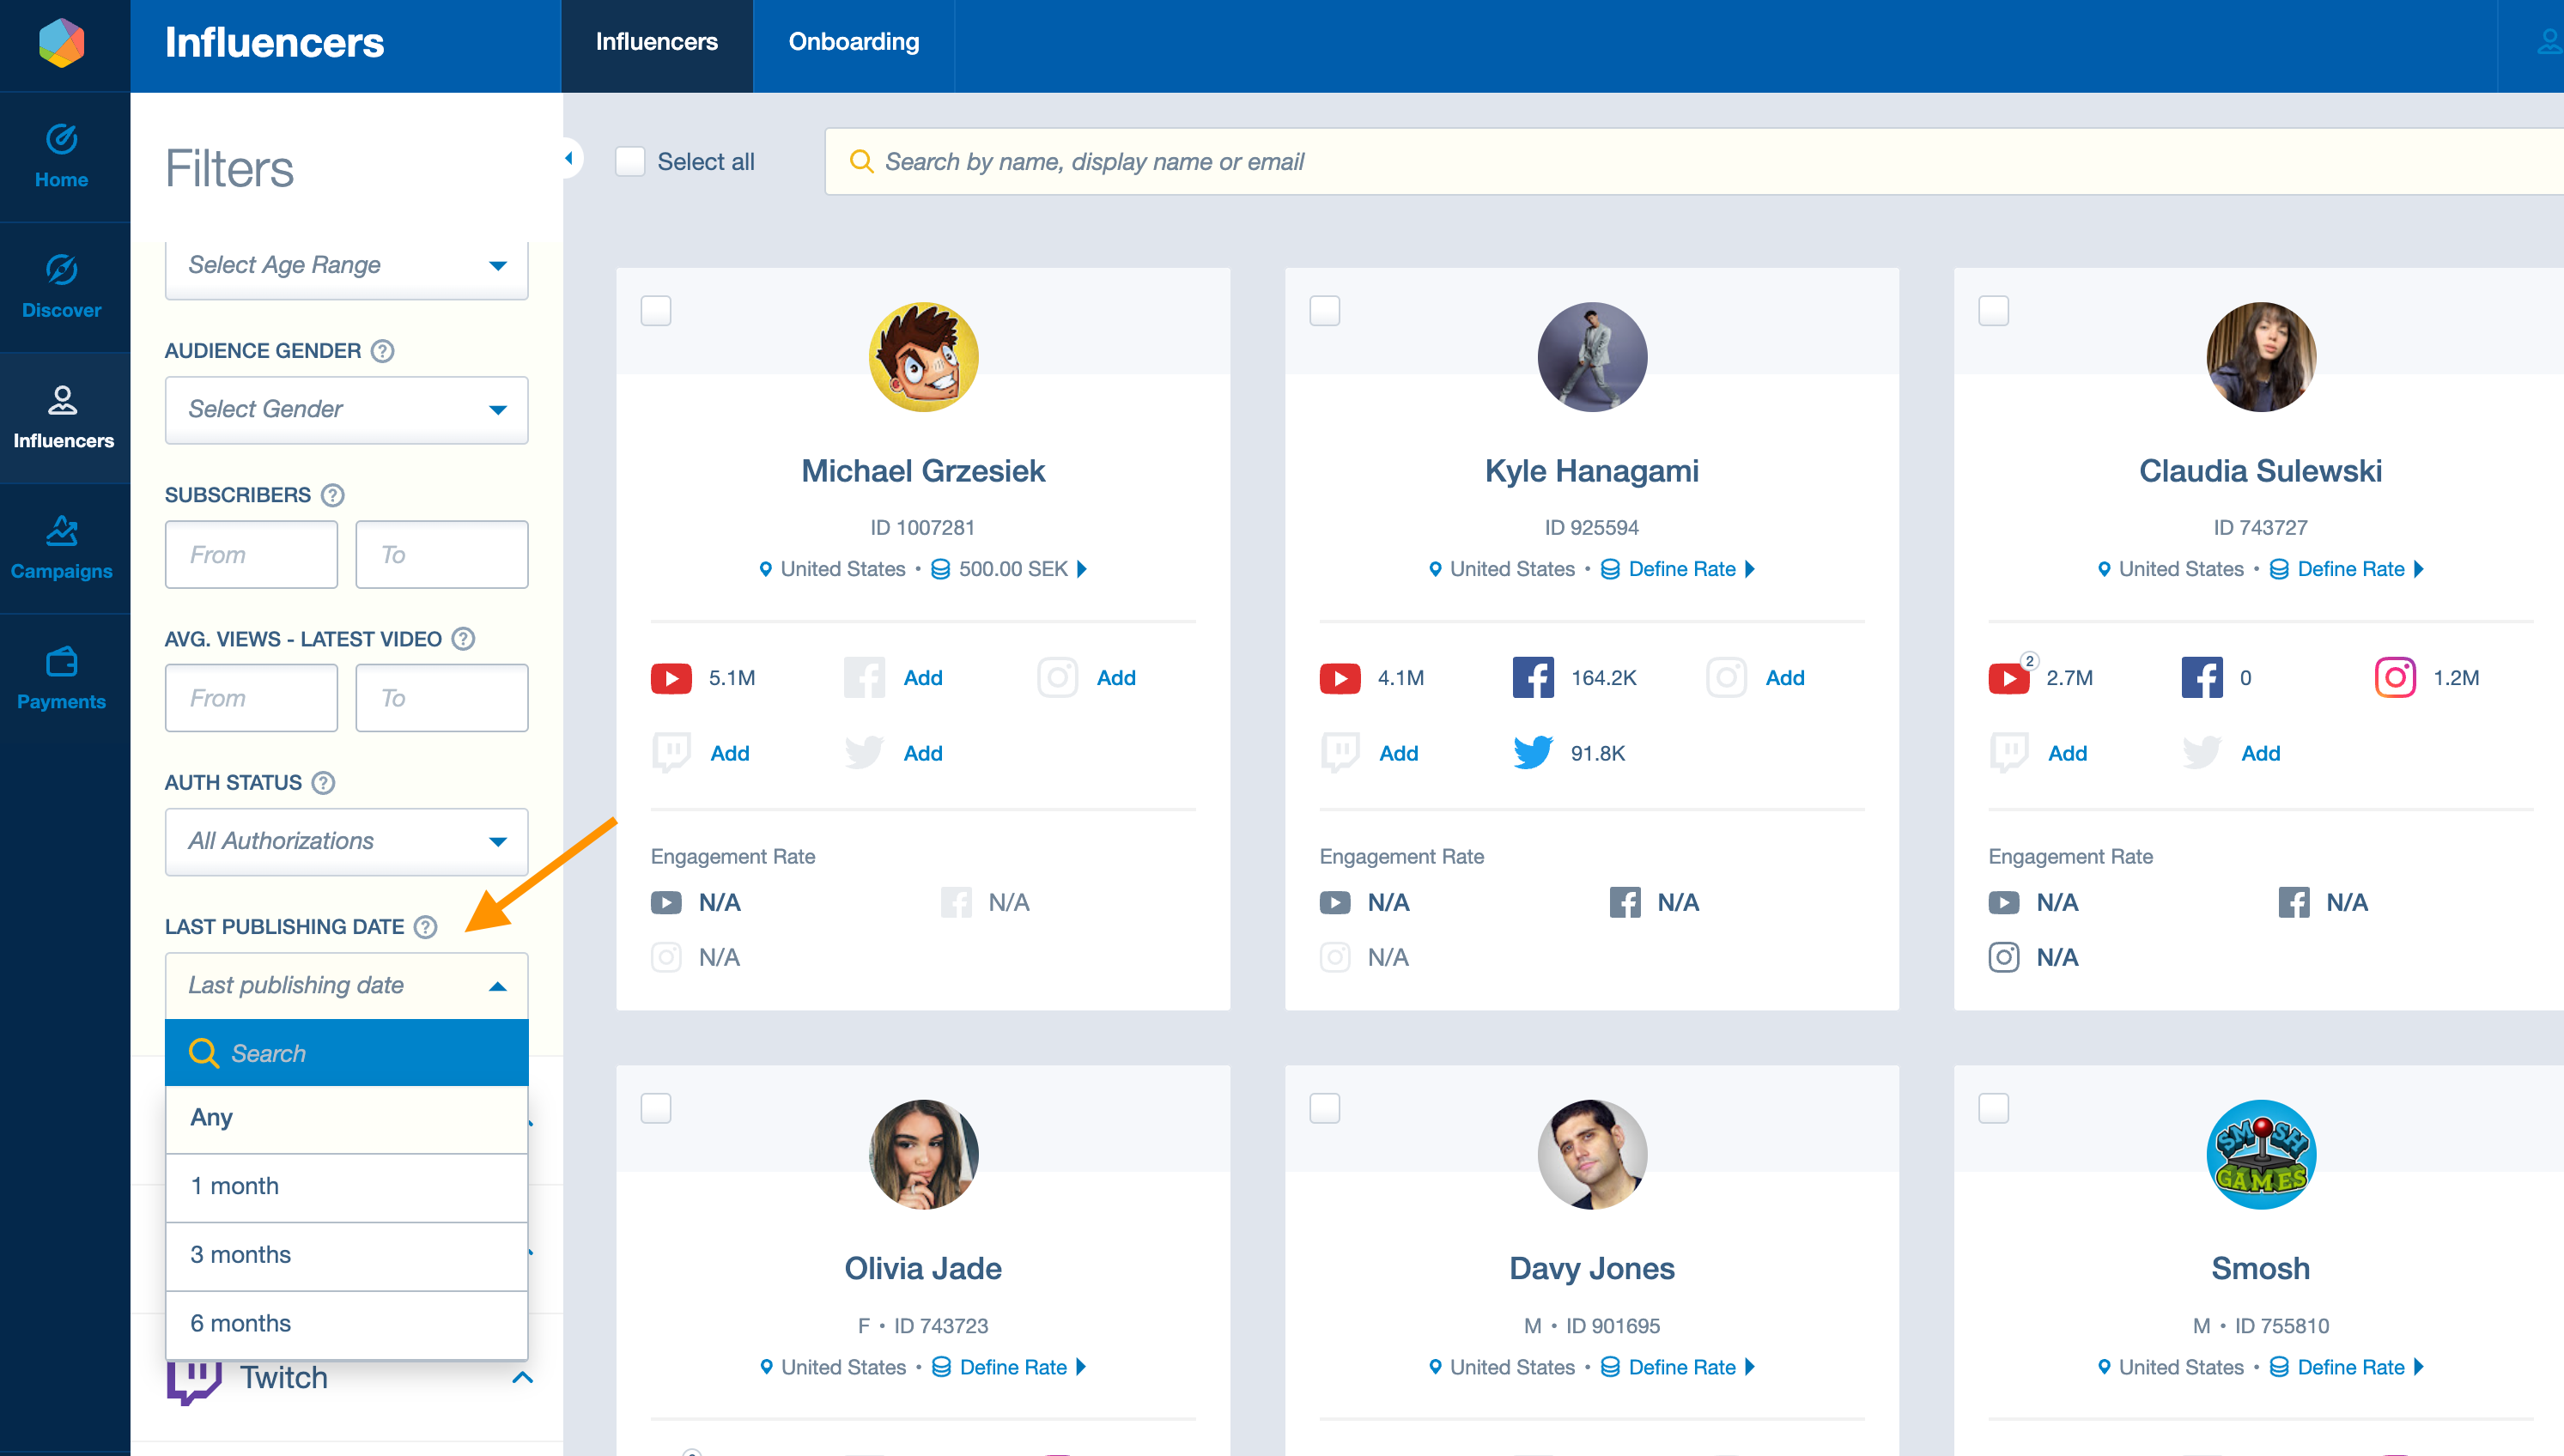Open Smosh's profile avatar
The height and width of the screenshot is (1456, 2564).
2261,1155
